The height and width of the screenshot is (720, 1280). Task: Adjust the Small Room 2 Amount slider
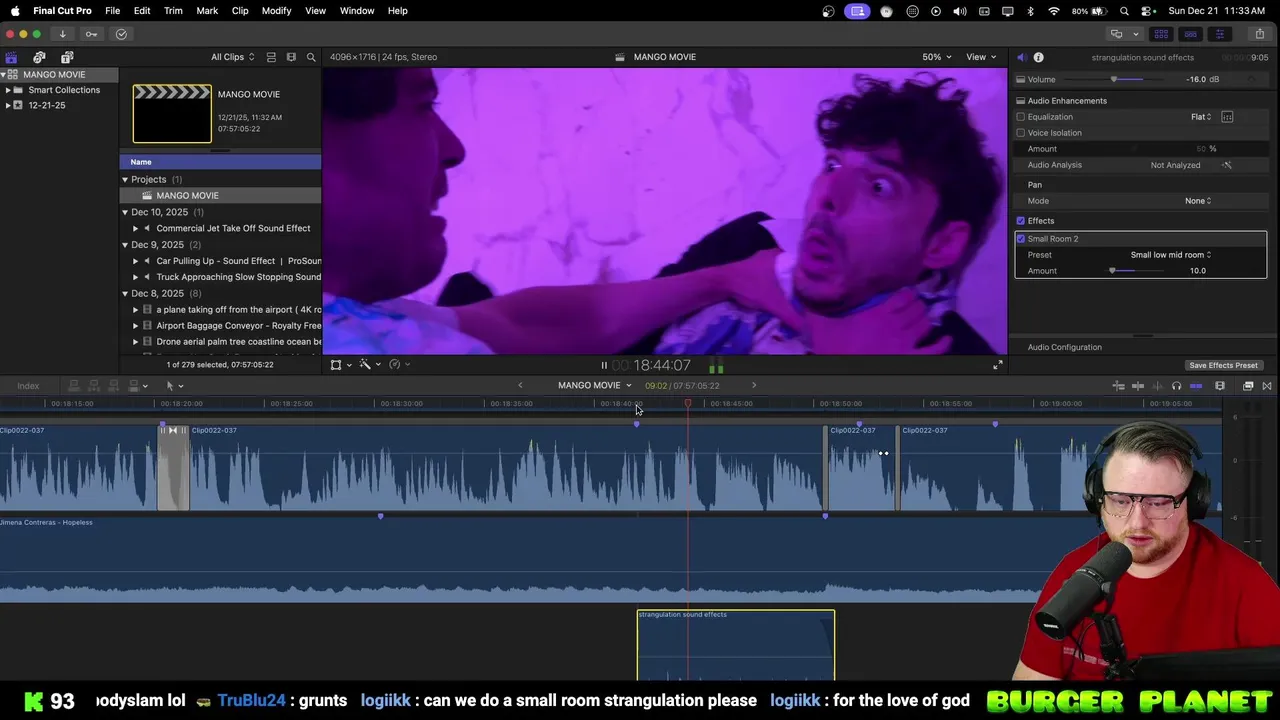point(1112,271)
